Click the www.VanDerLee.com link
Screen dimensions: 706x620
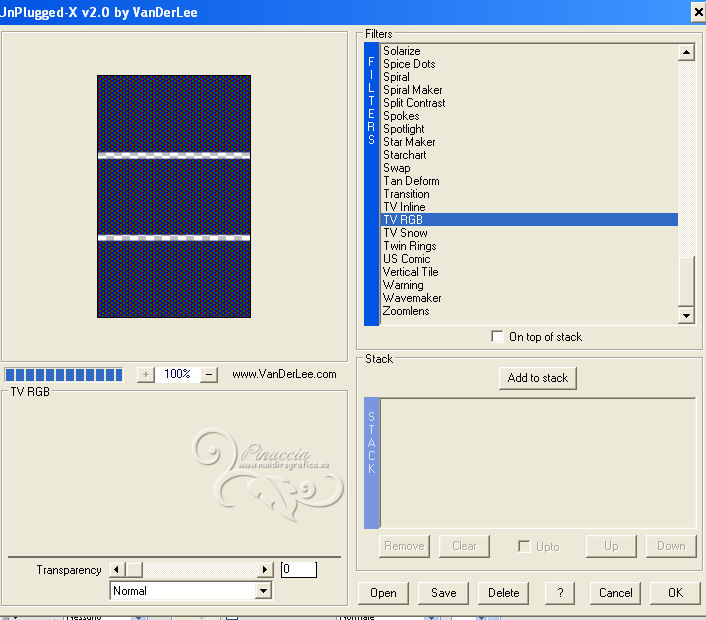coord(284,375)
